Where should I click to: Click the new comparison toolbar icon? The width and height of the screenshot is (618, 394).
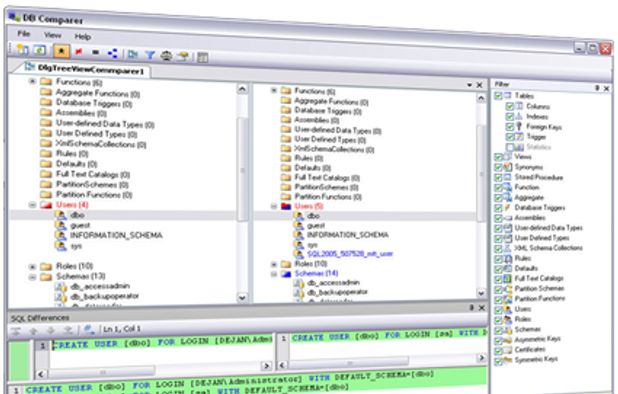22,50
